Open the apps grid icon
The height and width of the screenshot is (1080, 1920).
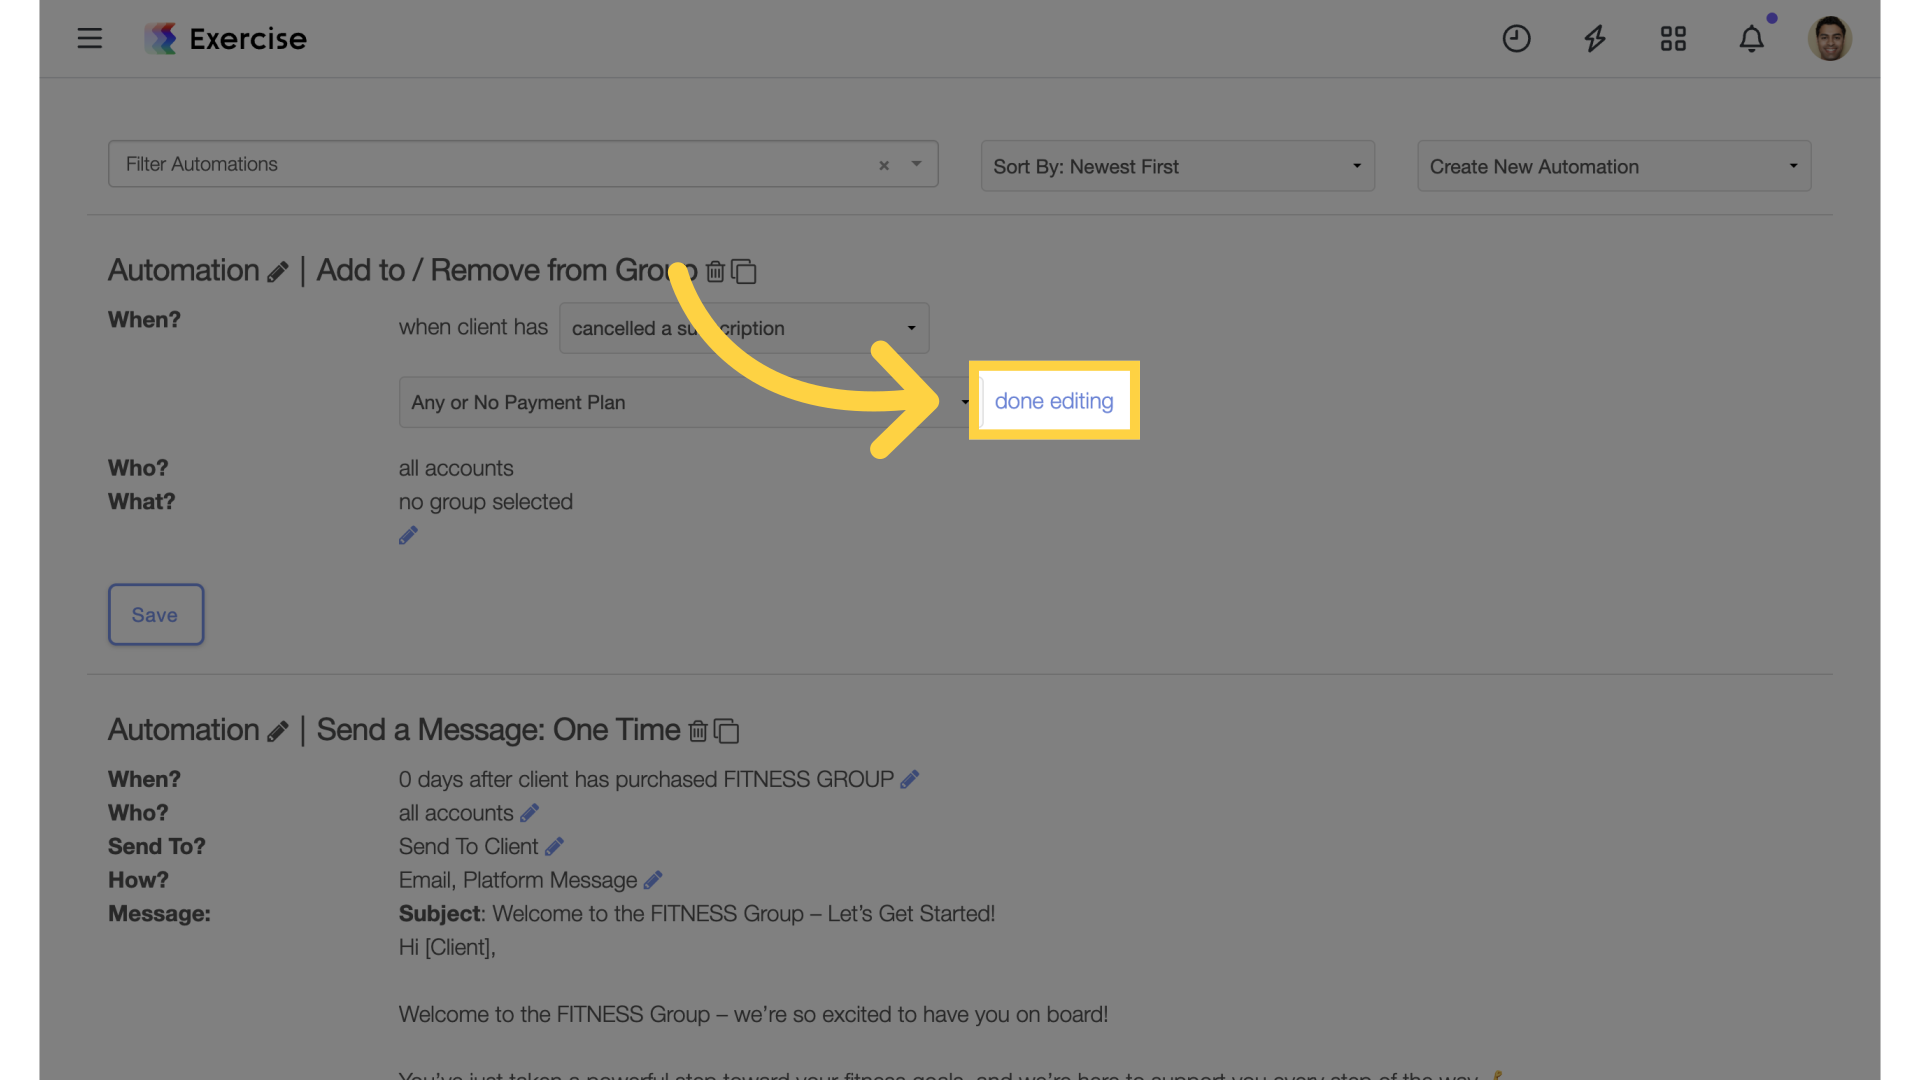[1673, 38]
